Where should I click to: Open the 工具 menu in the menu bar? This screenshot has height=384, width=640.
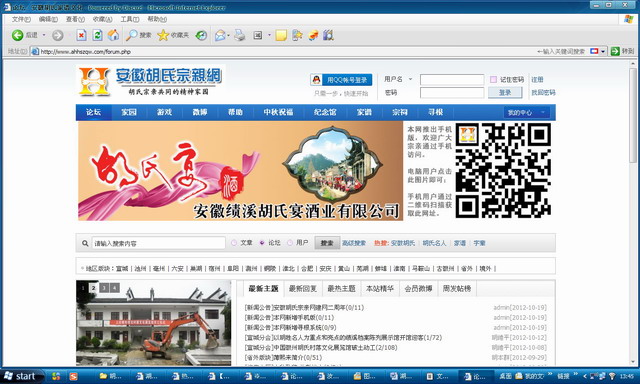(x=129, y=19)
